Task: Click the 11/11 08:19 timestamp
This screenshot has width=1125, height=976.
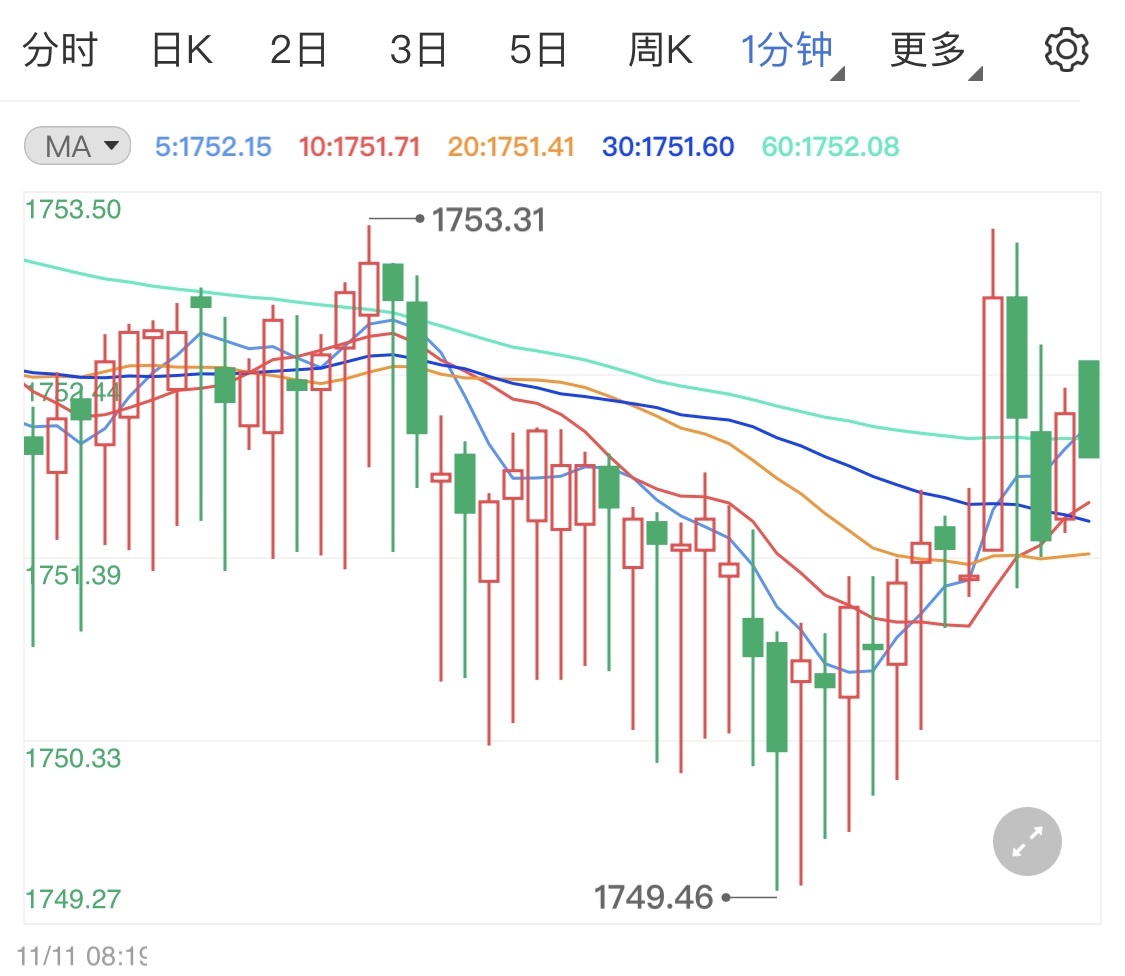Action: pyautogui.click(x=82, y=956)
